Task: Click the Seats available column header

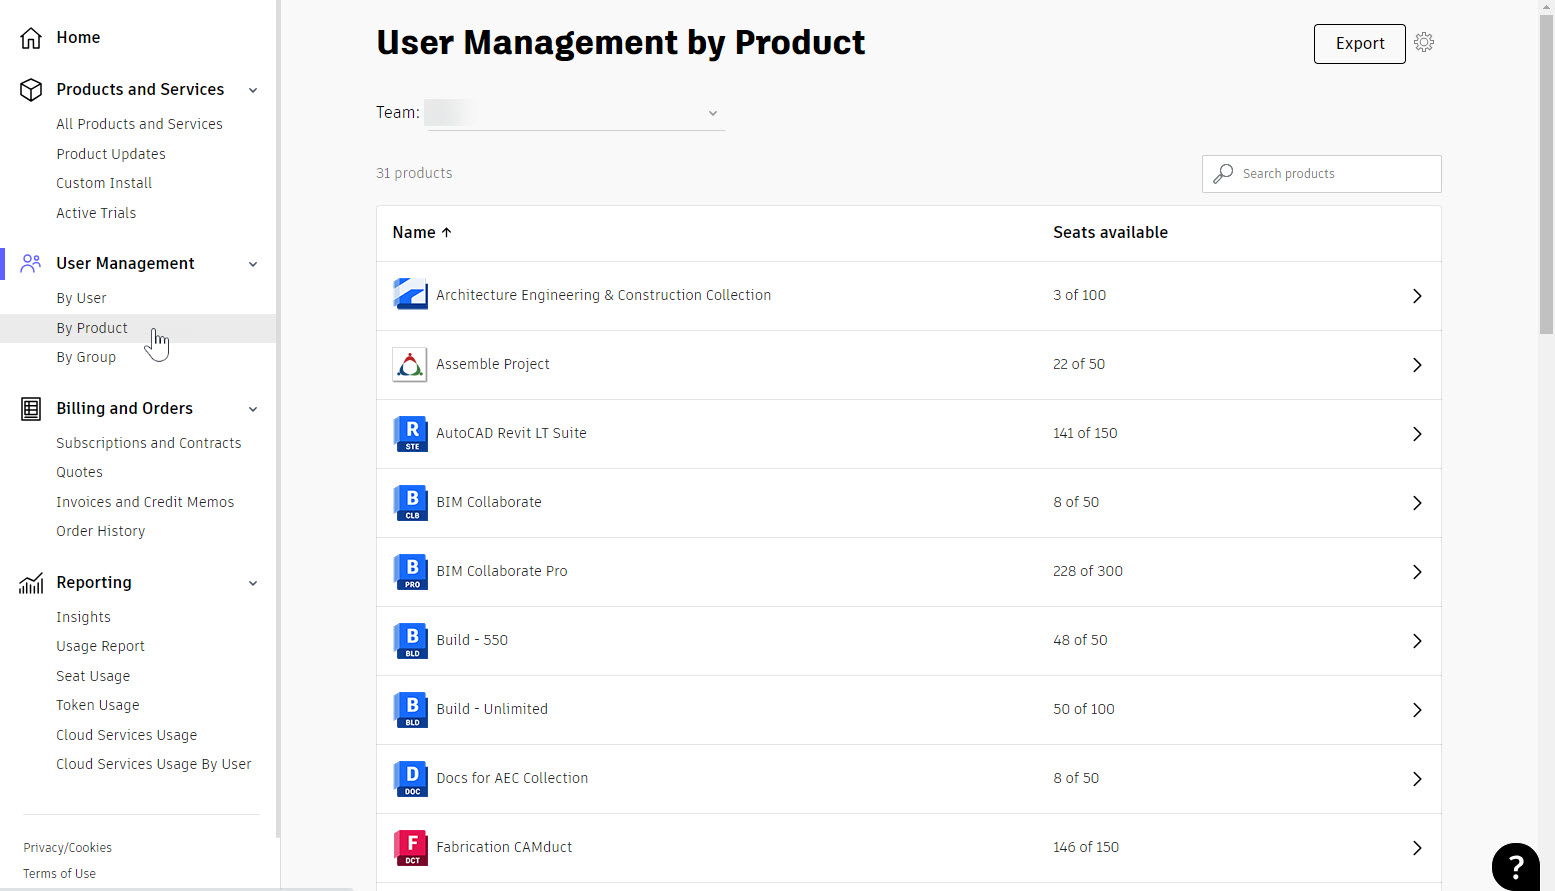Action: 1110,232
